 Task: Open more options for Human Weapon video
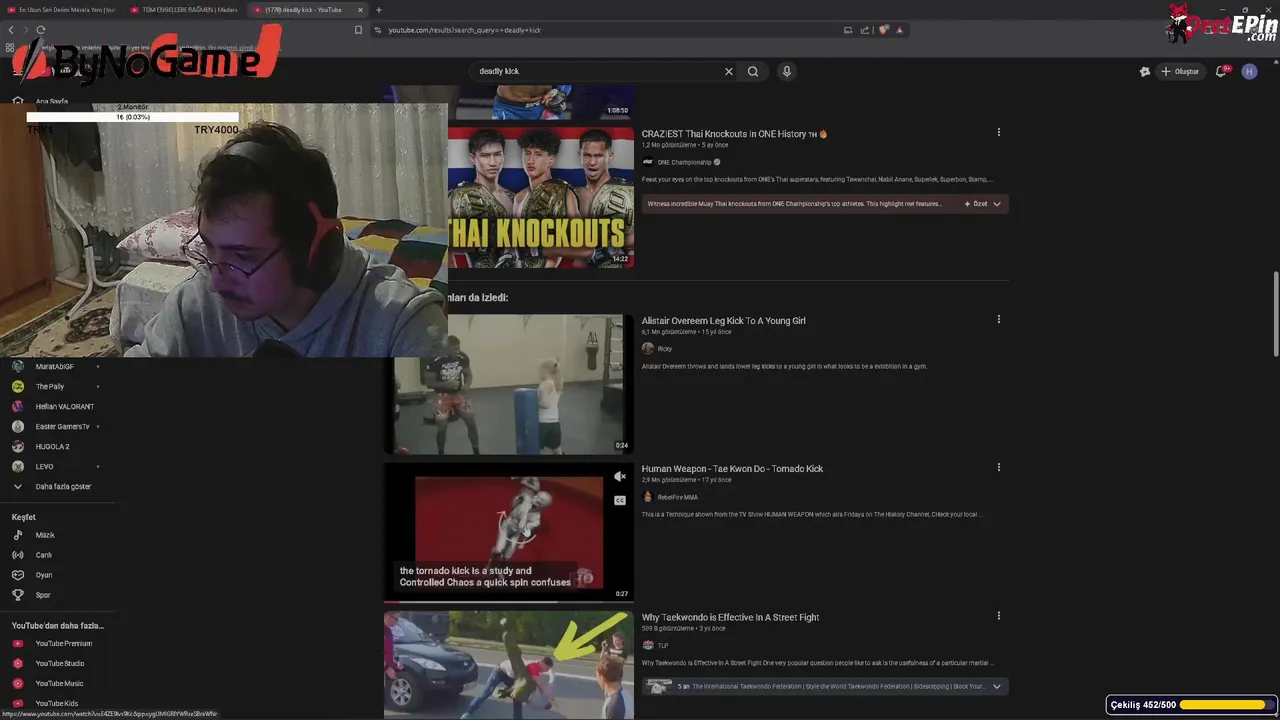(x=998, y=467)
